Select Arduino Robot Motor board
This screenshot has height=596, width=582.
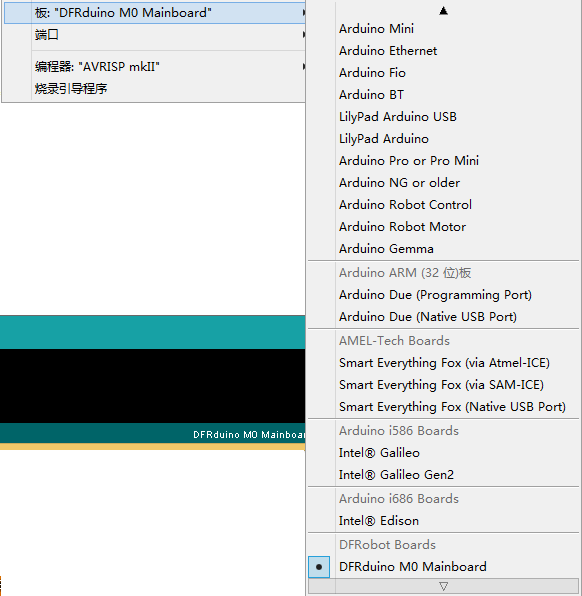pos(443,227)
